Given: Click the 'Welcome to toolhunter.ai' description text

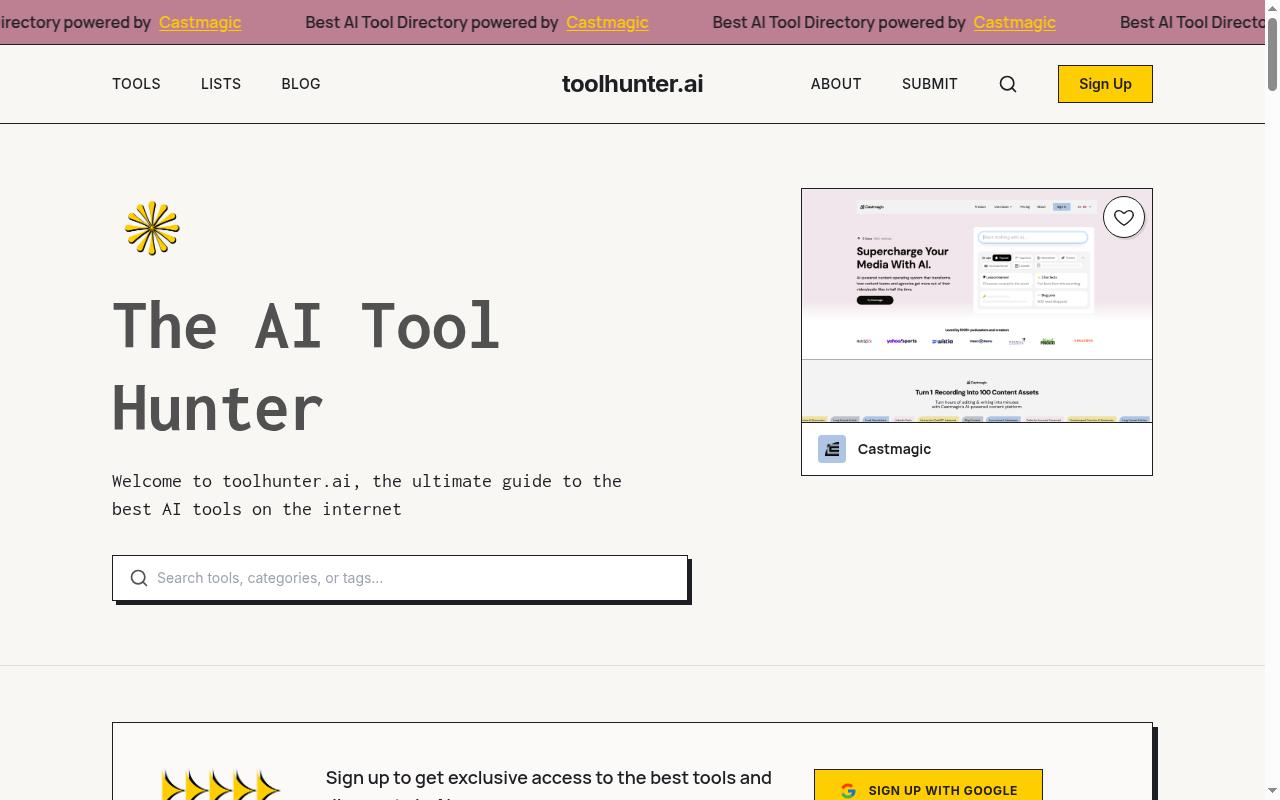Looking at the screenshot, I should pos(367,495).
